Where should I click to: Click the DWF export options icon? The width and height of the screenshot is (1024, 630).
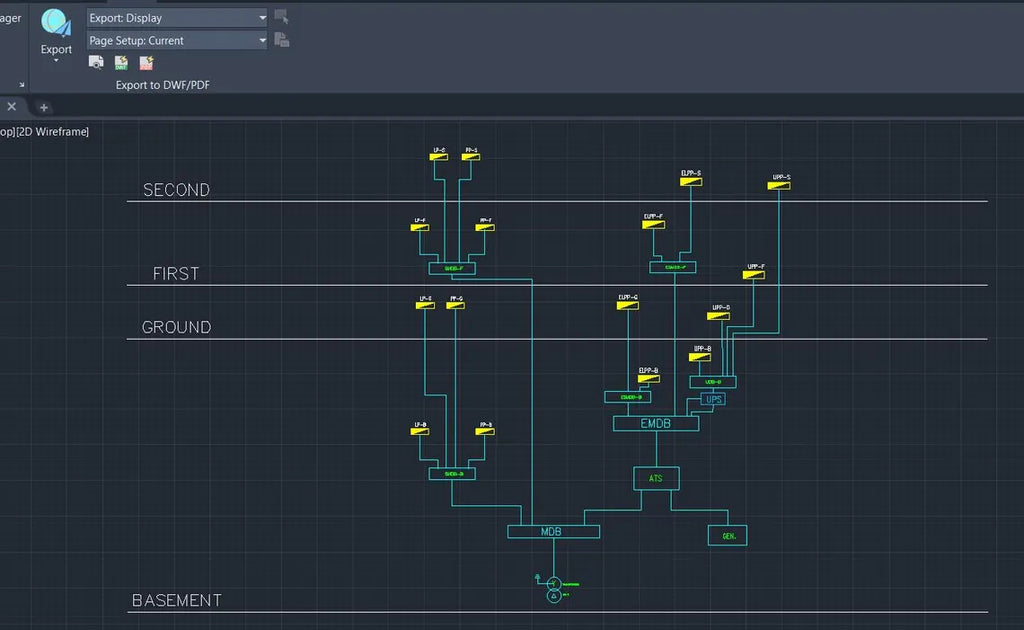[121, 63]
